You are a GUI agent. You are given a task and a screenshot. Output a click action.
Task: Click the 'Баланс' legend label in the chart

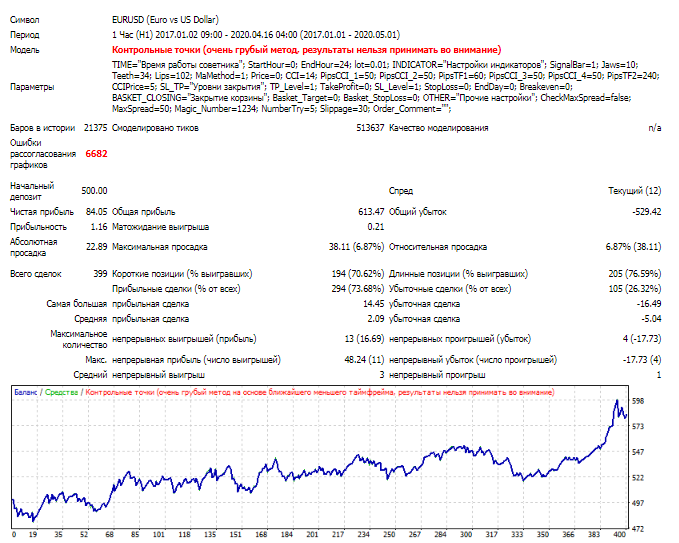click(x=26, y=392)
